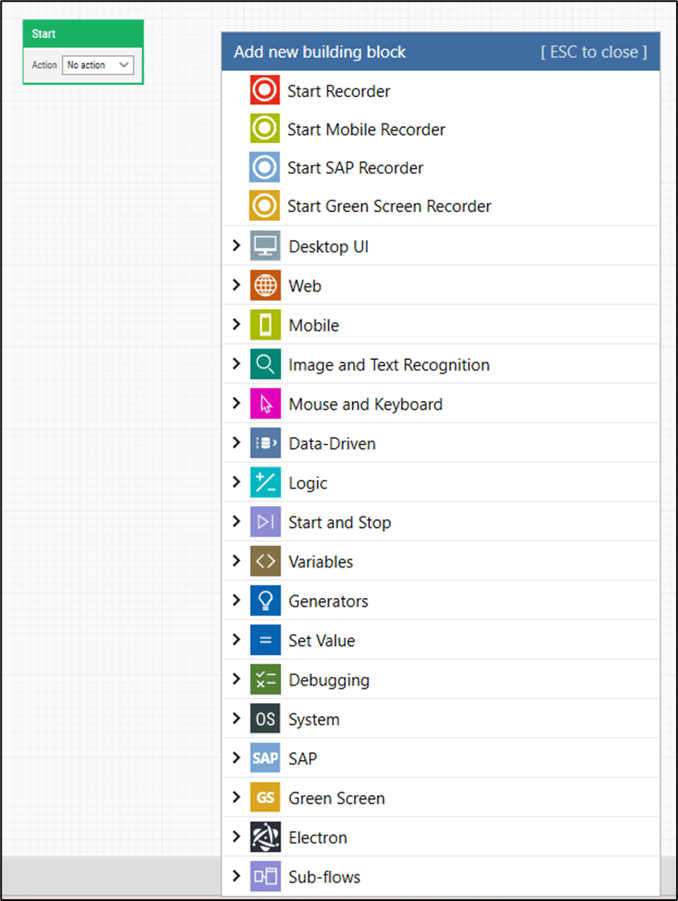The height and width of the screenshot is (901, 678).
Task: Select the Electron building block icon
Action: (263, 837)
